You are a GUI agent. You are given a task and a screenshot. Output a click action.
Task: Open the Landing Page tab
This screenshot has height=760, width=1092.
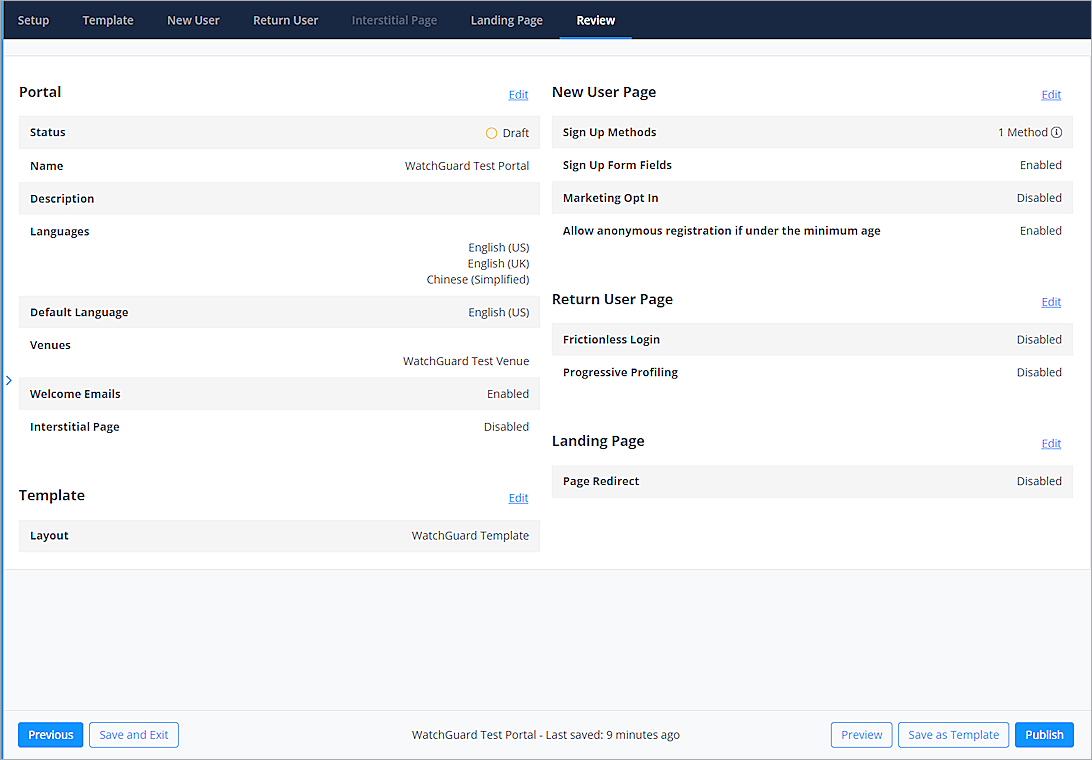(x=506, y=19)
